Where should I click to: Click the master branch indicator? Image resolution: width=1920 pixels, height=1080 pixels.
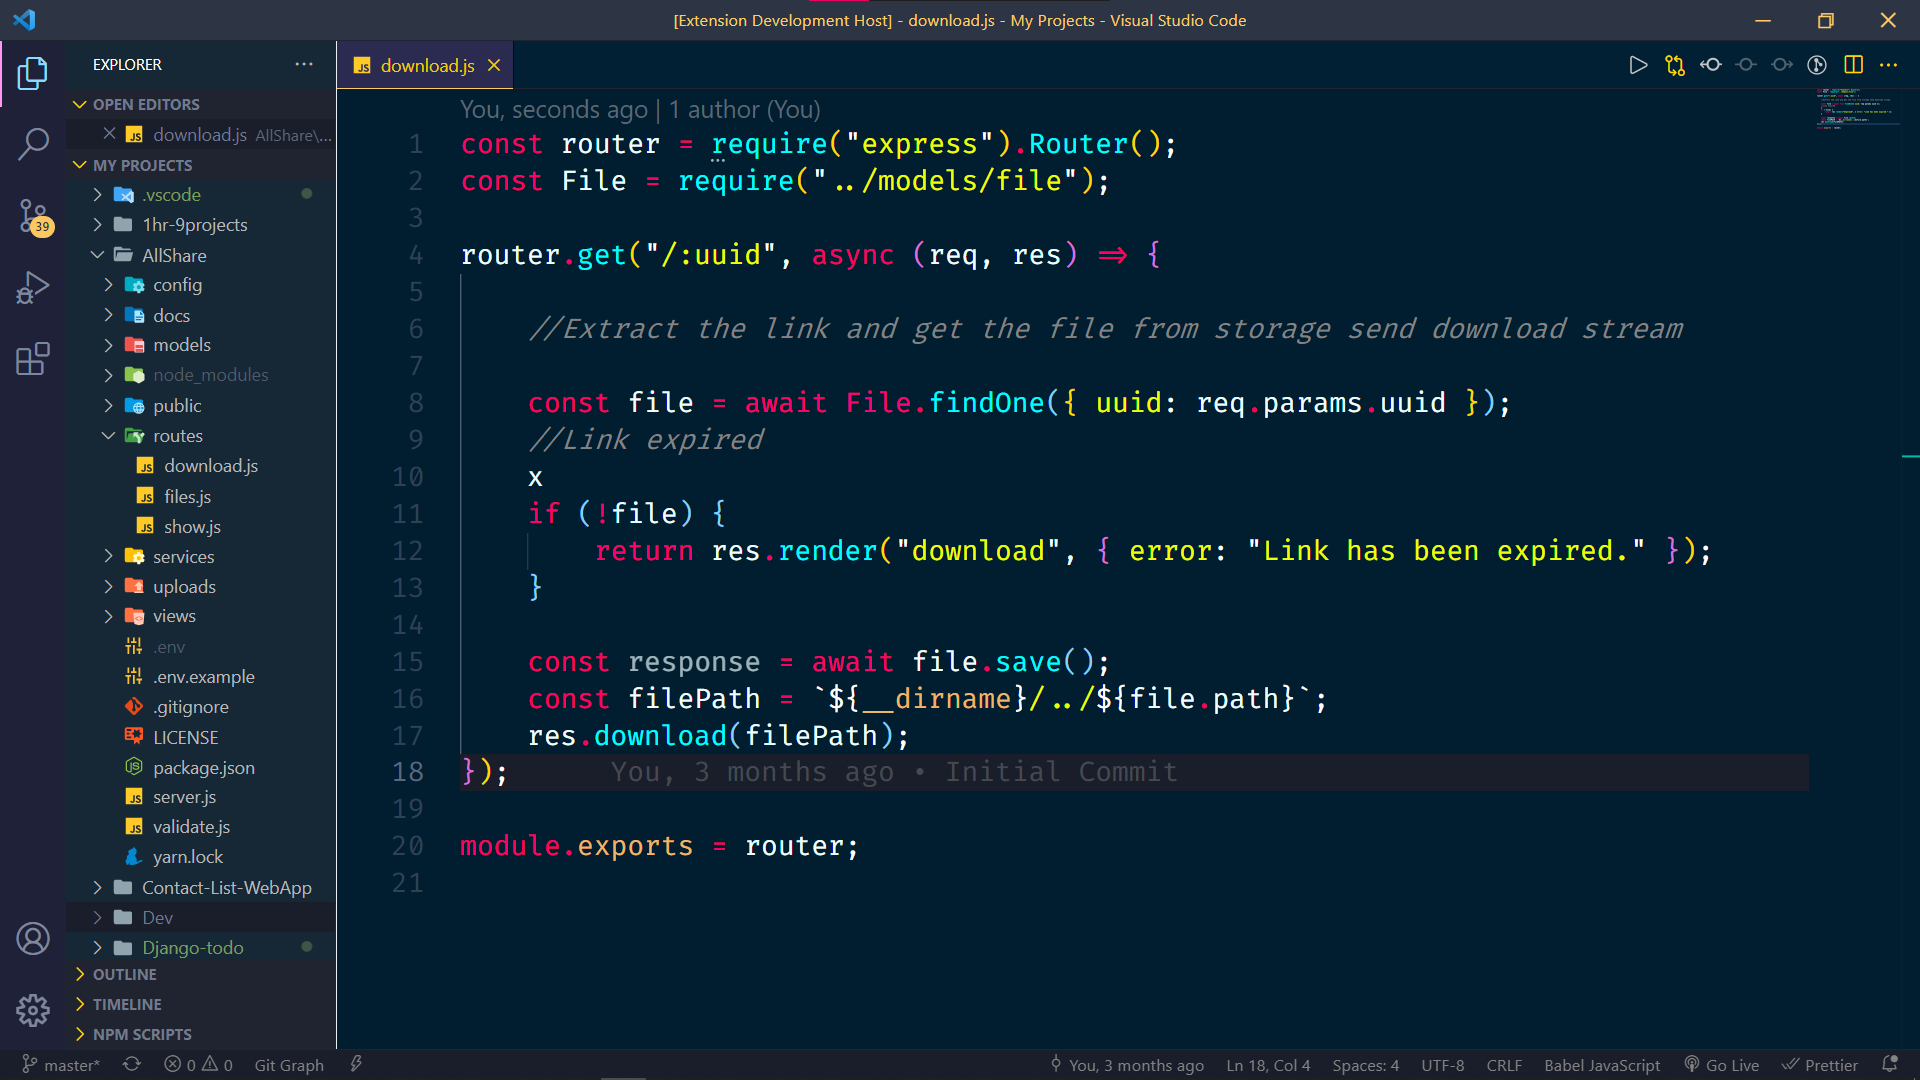(x=62, y=1065)
